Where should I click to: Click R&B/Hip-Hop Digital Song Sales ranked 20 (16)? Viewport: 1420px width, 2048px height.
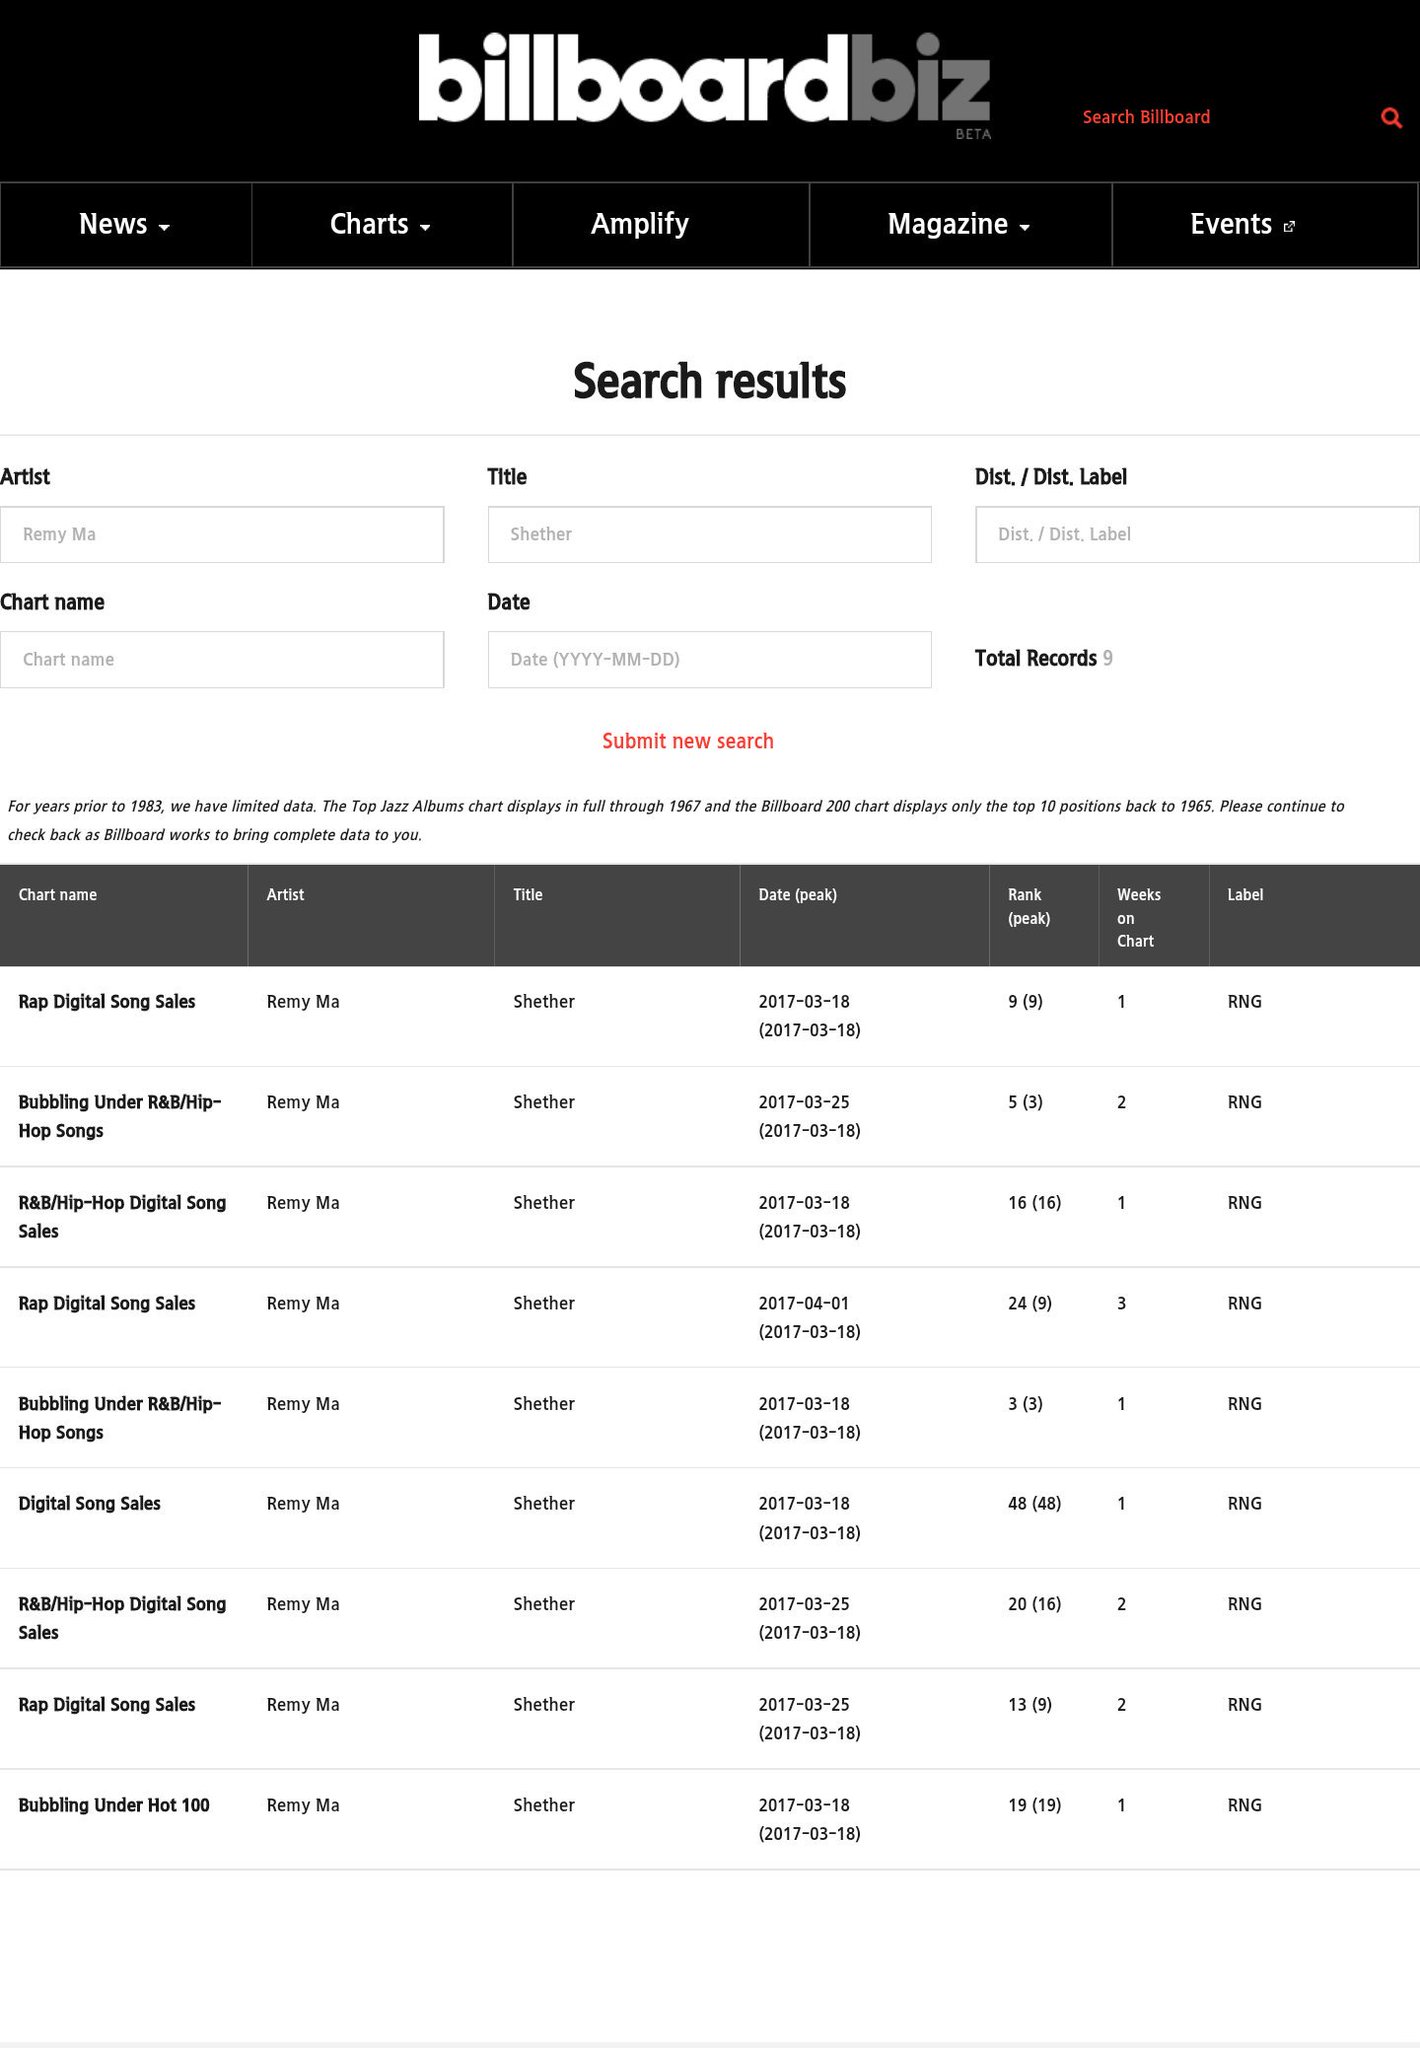(x=122, y=1618)
